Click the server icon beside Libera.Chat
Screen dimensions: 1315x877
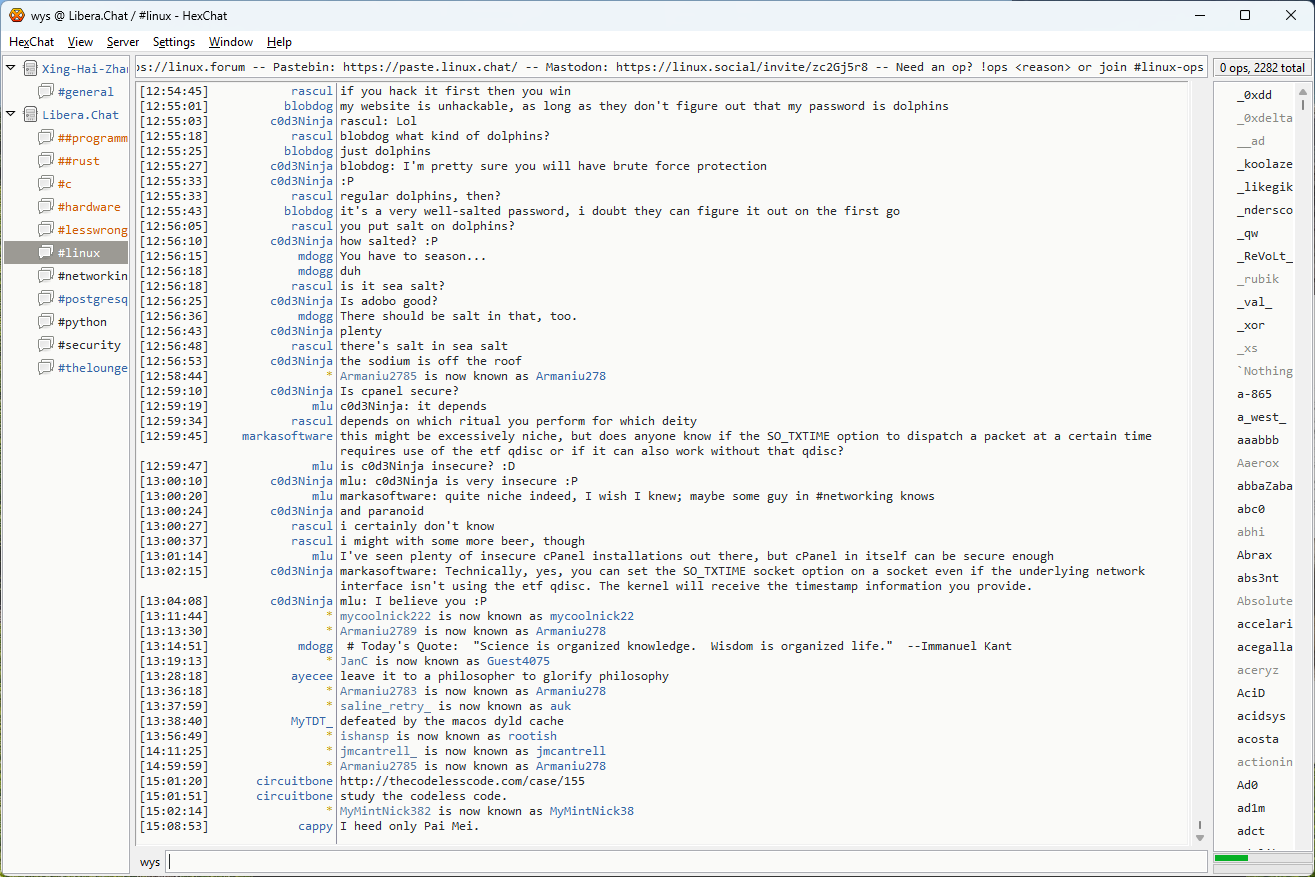click(x=30, y=115)
